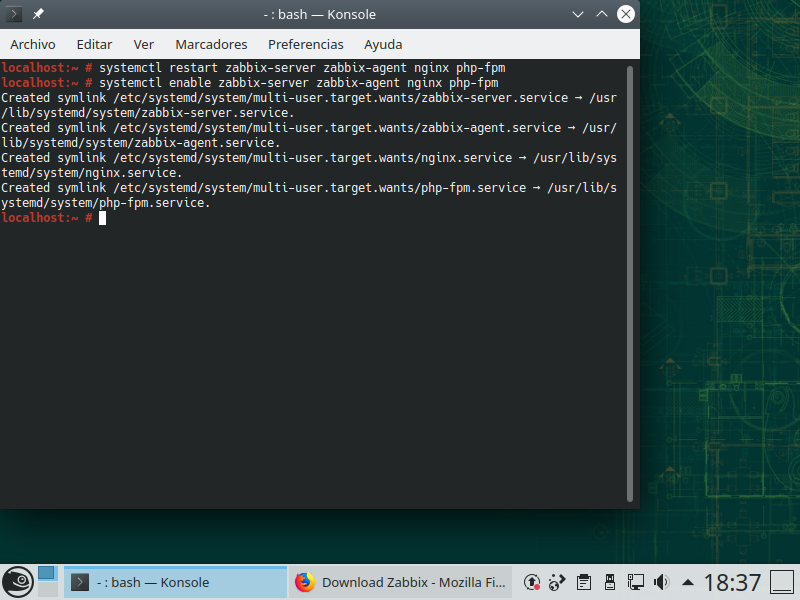Click the 18:37 digital clock

pos(732,582)
